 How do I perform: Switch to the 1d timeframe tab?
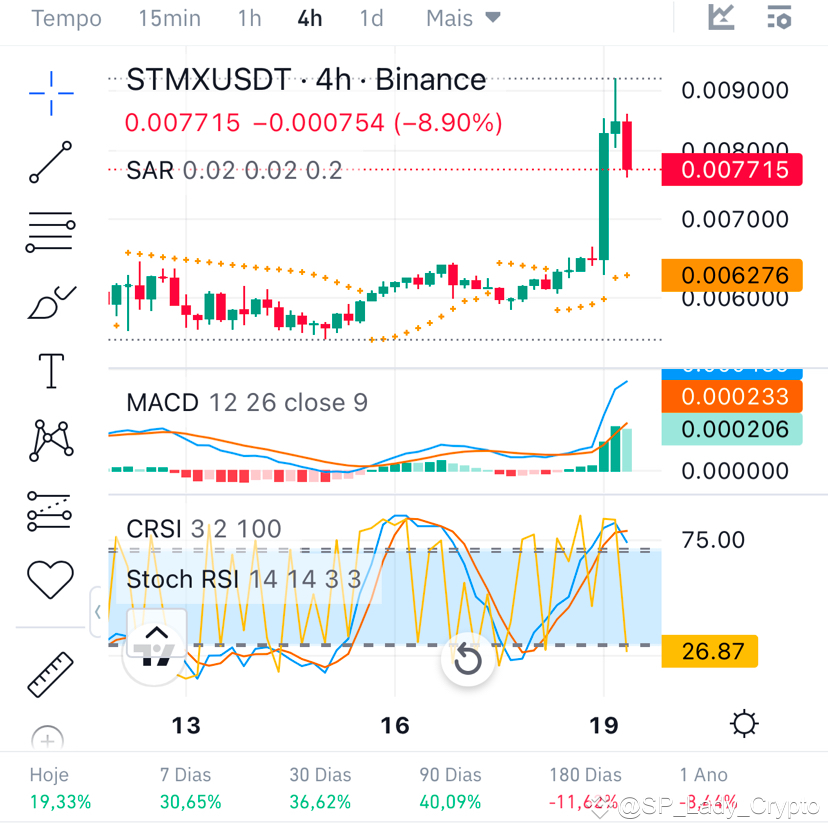371,17
